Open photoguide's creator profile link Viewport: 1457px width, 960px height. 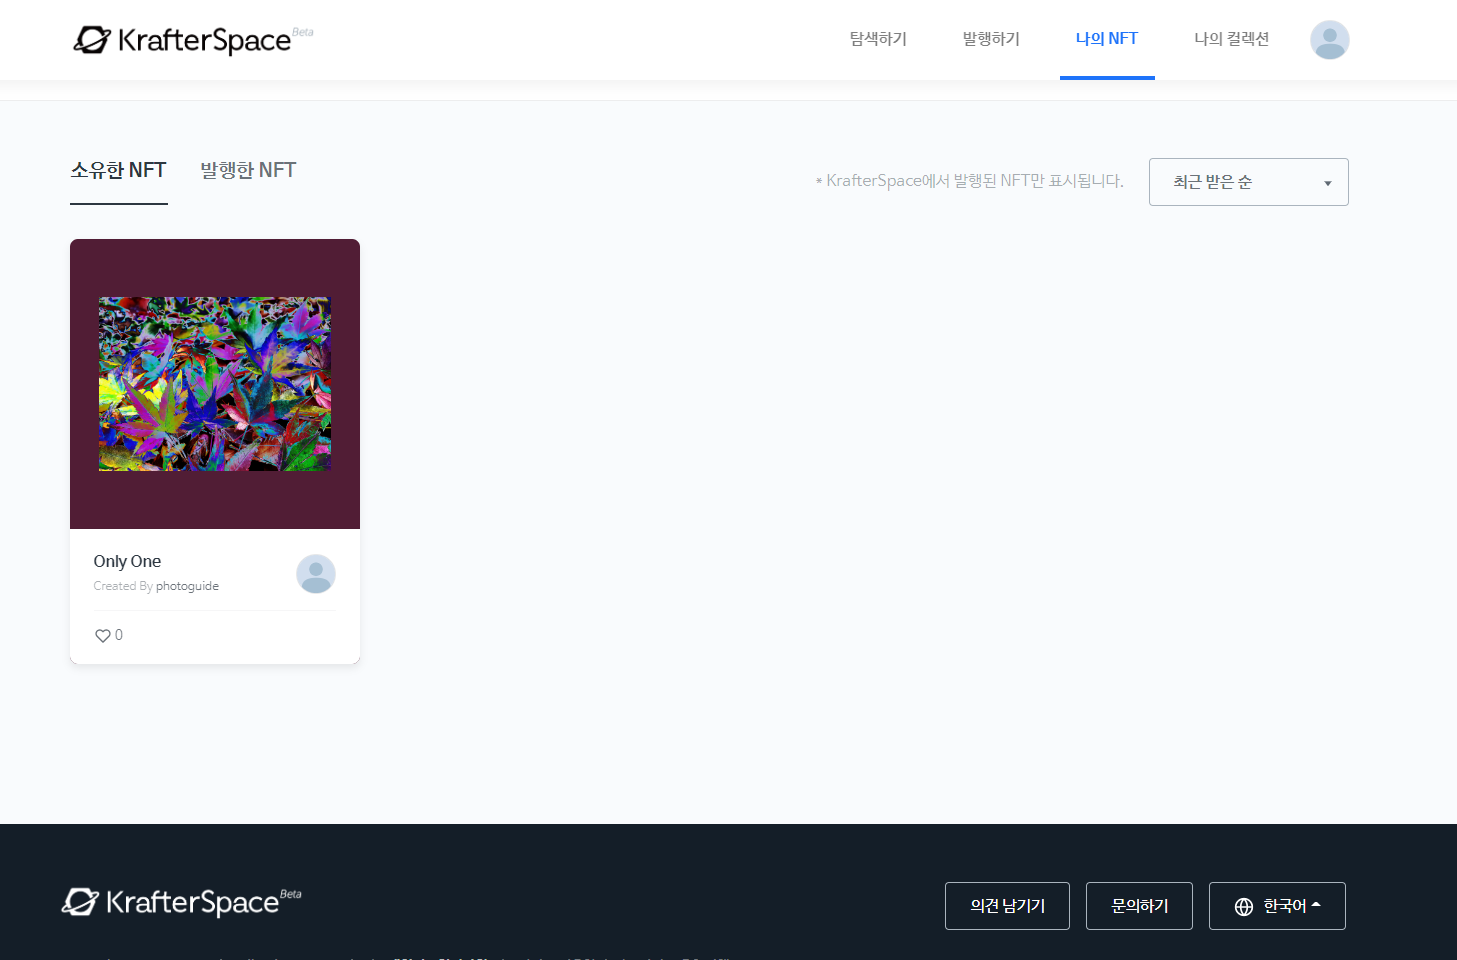[x=187, y=585]
